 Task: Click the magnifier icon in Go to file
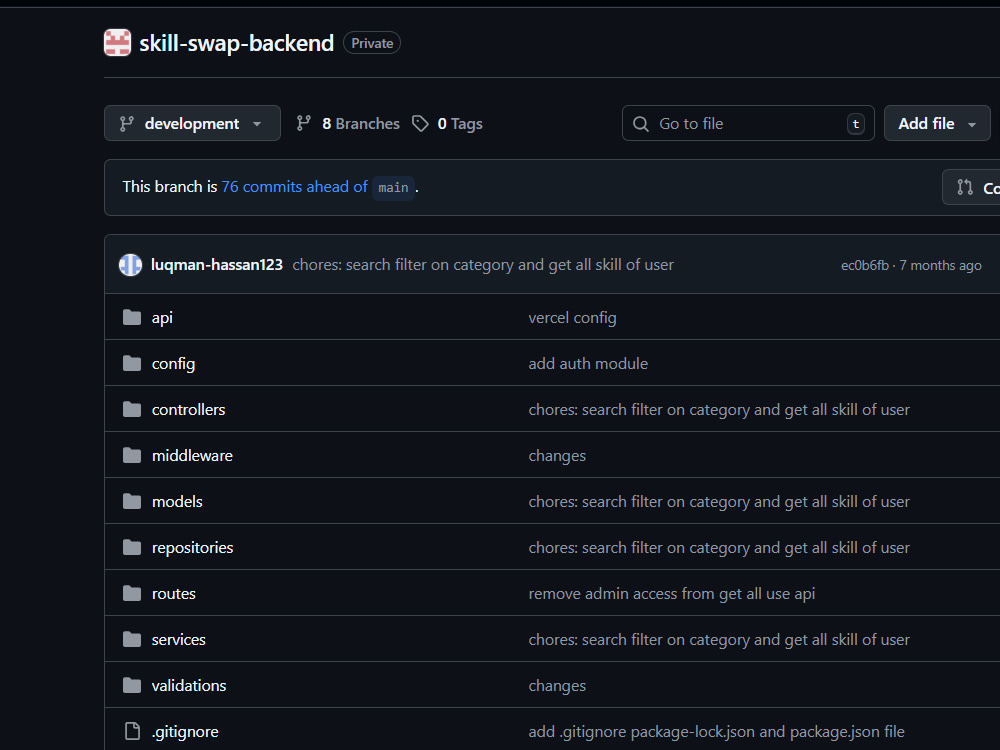click(x=640, y=124)
